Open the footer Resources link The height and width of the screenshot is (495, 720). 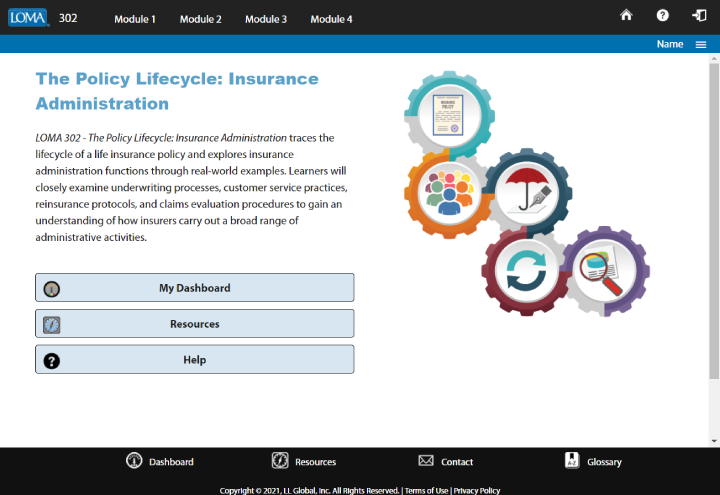tap(315, 462)
